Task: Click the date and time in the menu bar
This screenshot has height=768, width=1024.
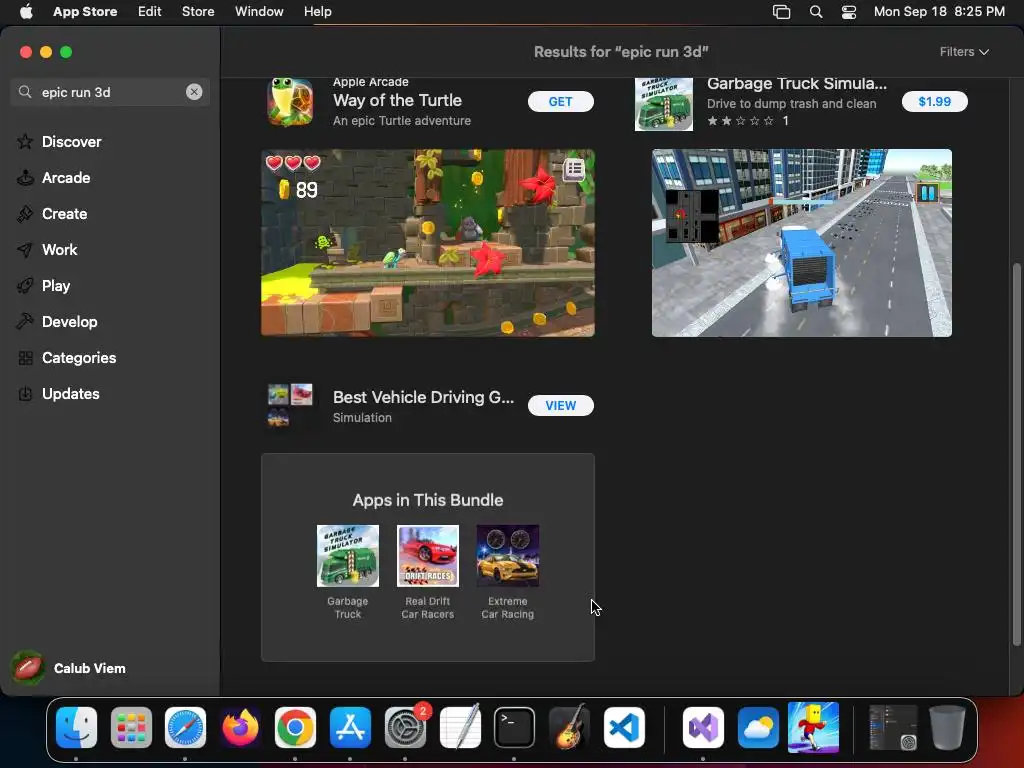Action: [939, 12]
